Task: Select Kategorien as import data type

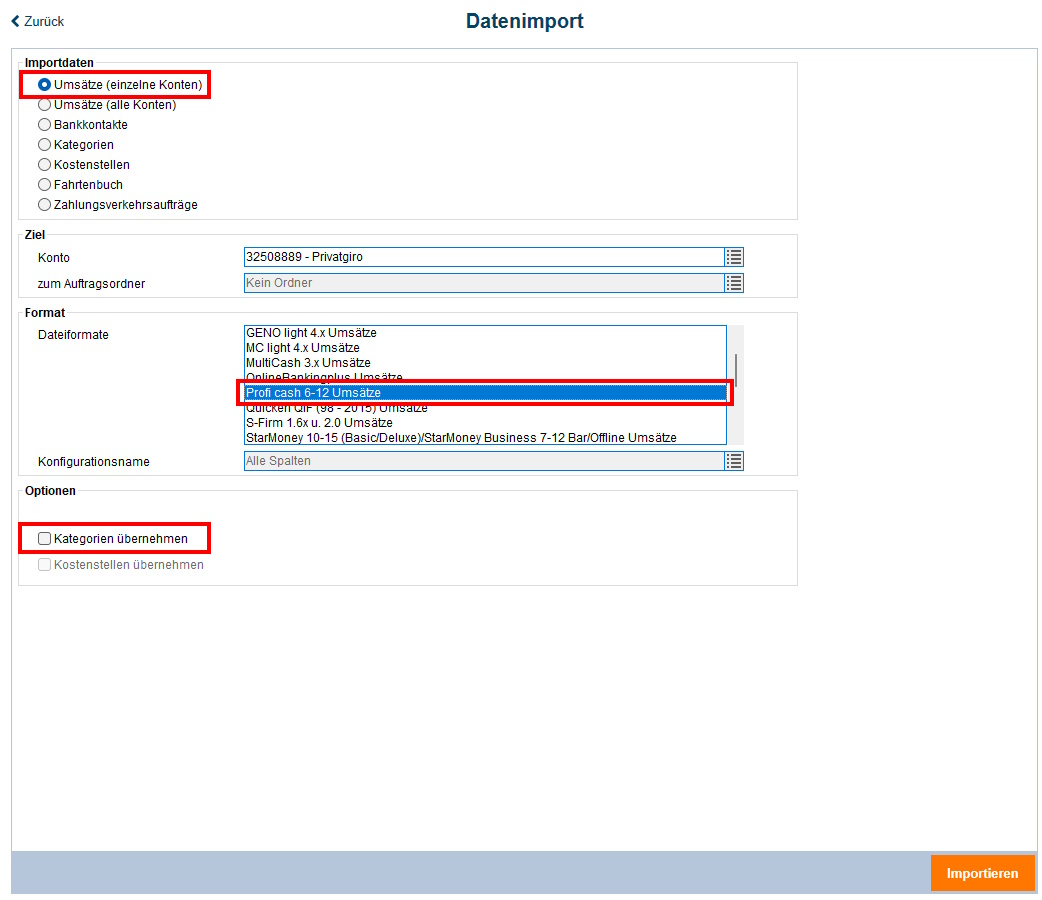Action: pyautogui.click(x=44, y=144)
